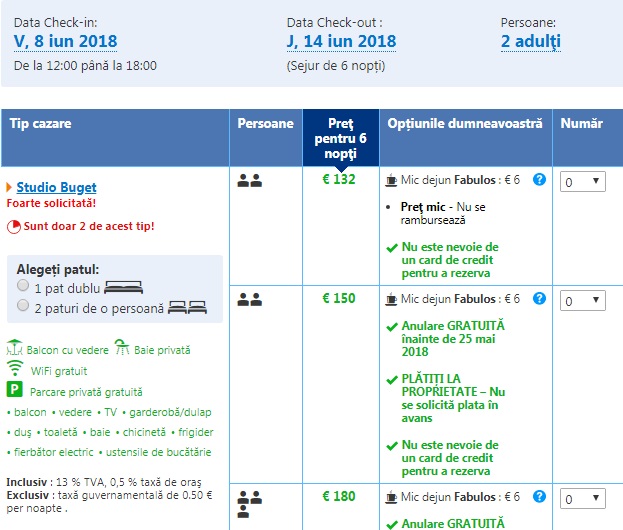Click the green parking P icon

[15, 391]
